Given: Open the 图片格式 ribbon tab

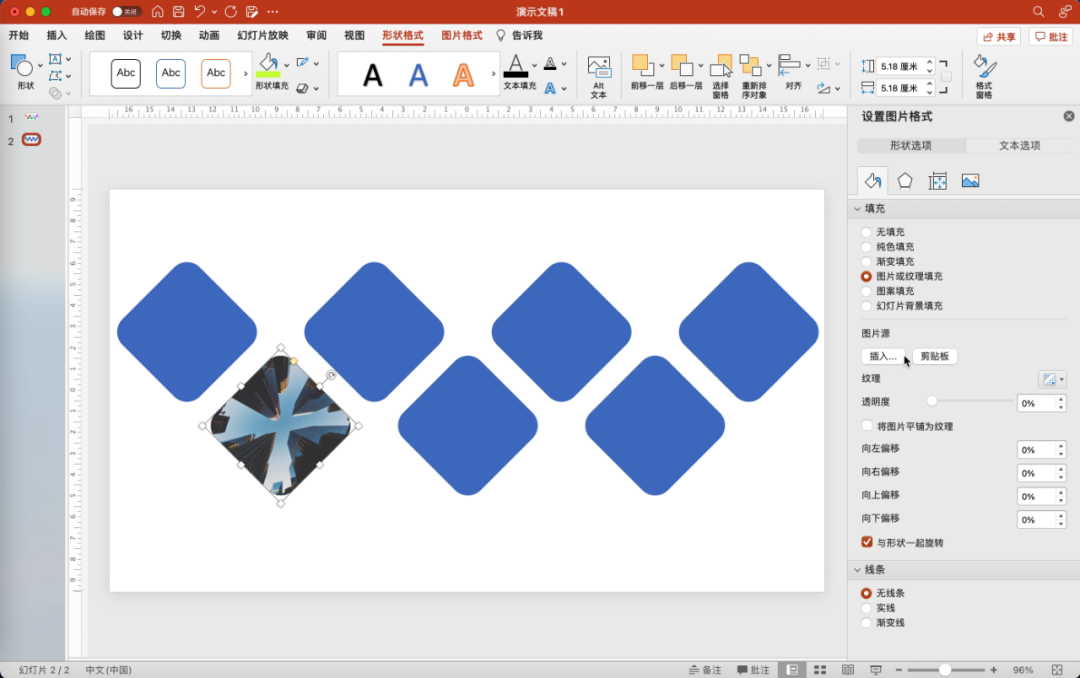Looking at the screenshot, I should coord(461,35).
